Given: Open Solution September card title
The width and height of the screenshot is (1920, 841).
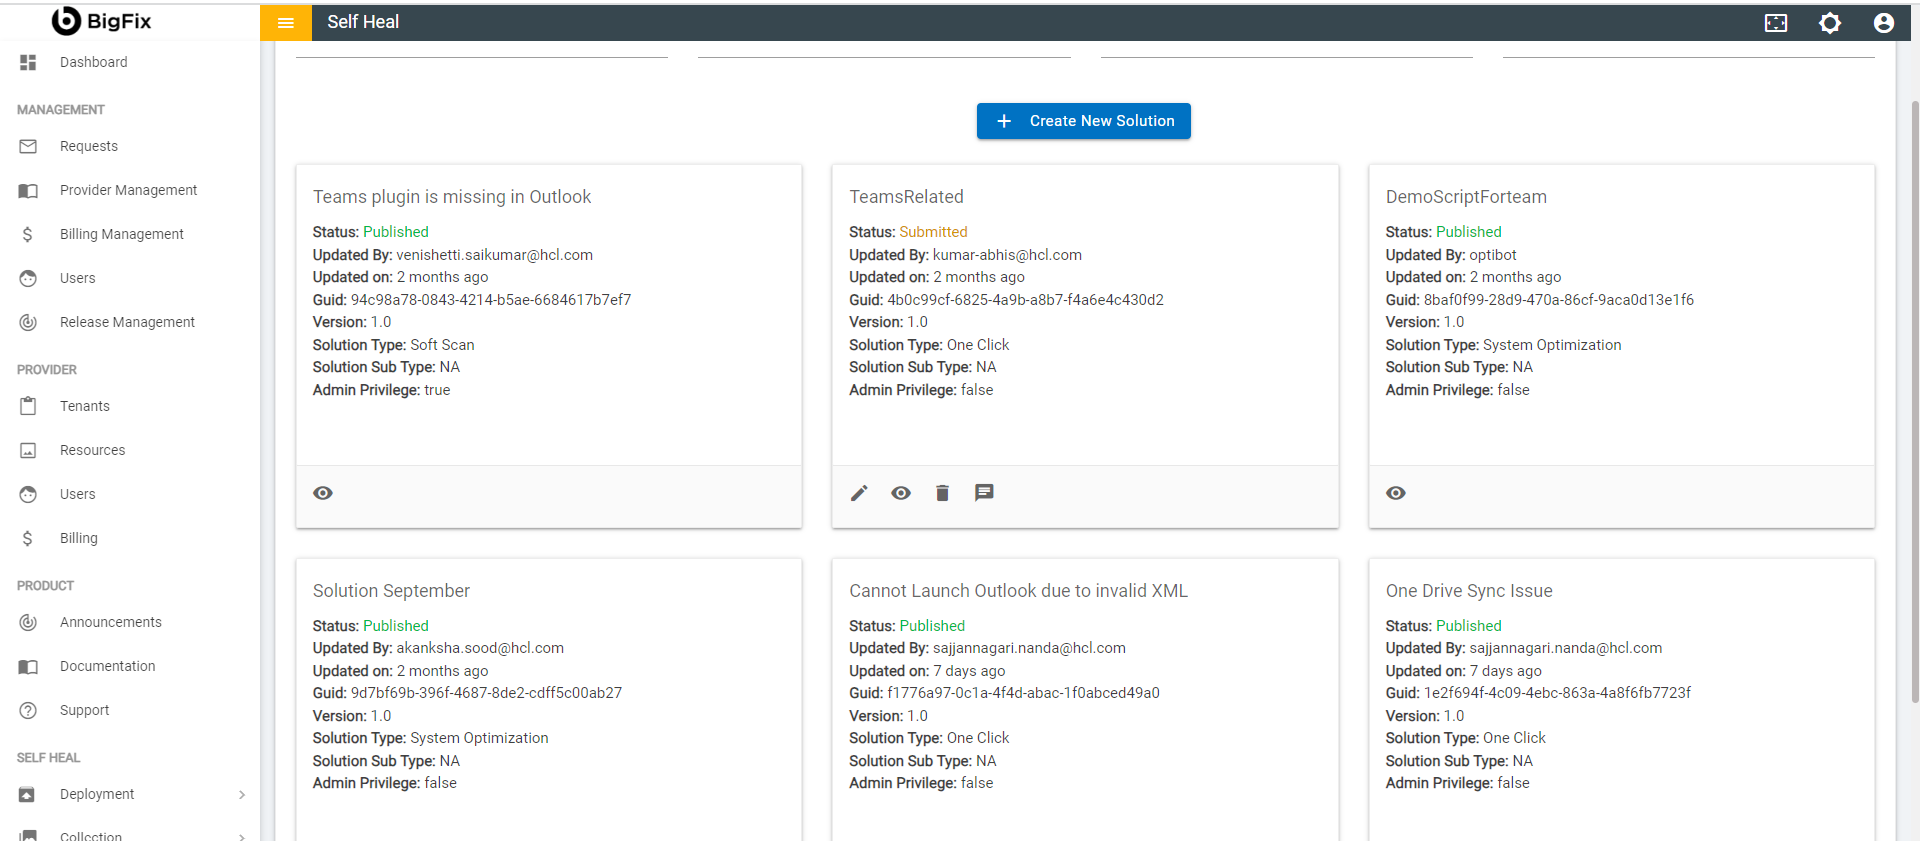Looking at the screenshot, I should [x=391, y=591].
